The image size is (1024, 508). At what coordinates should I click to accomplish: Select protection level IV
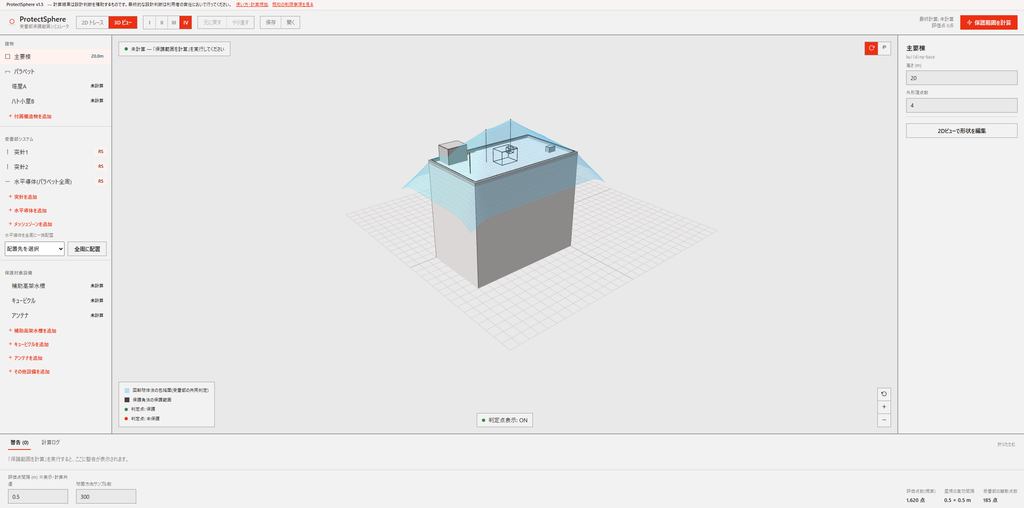tap(185, 23)
